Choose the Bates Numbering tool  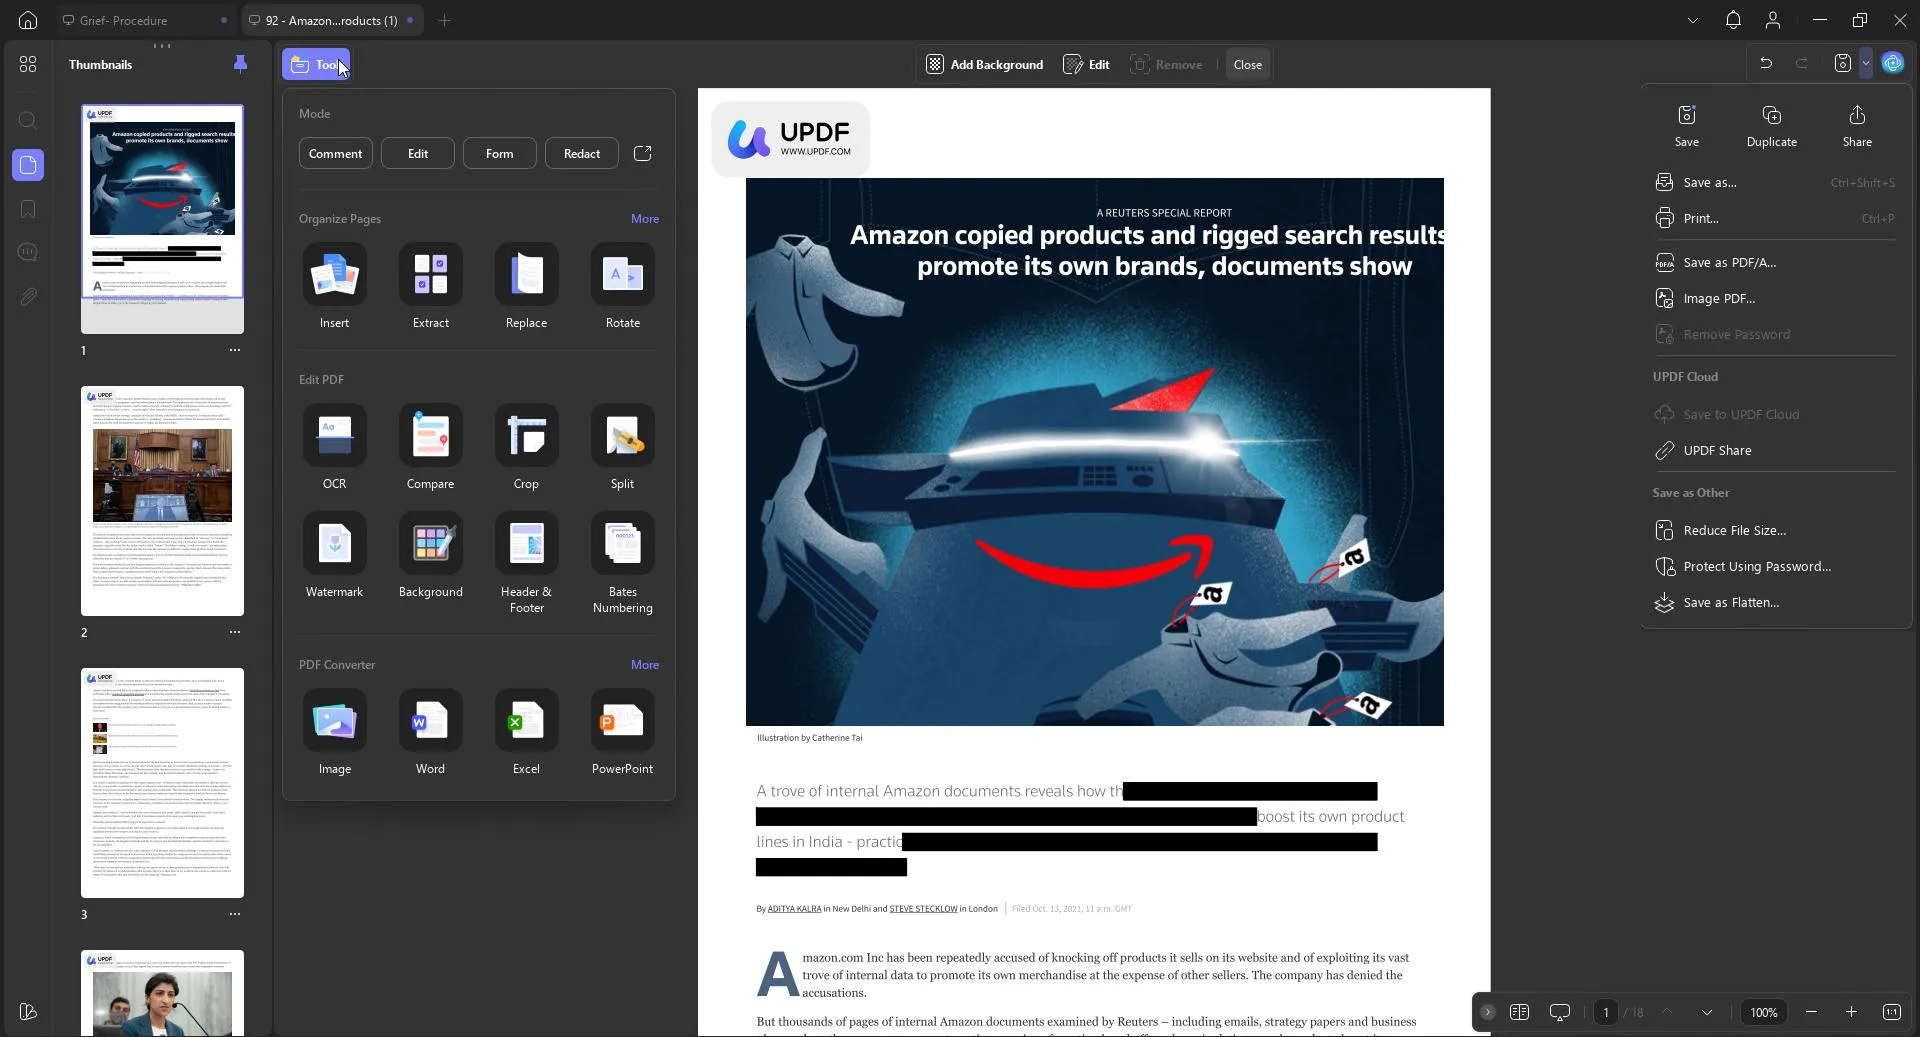622,544
